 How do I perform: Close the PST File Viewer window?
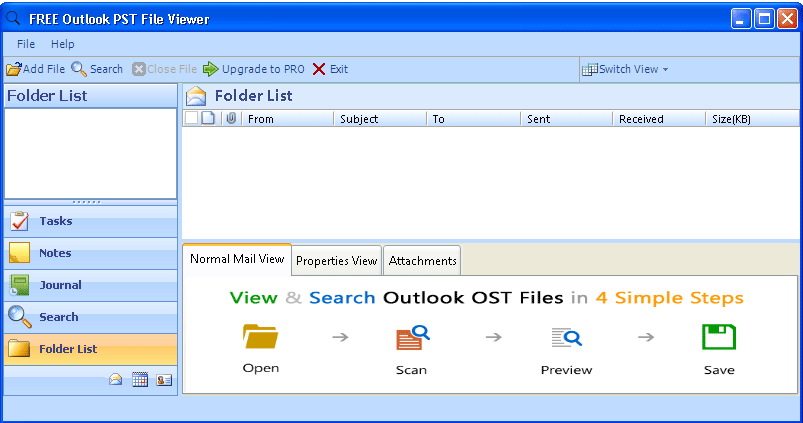click(x=787, y=19)
